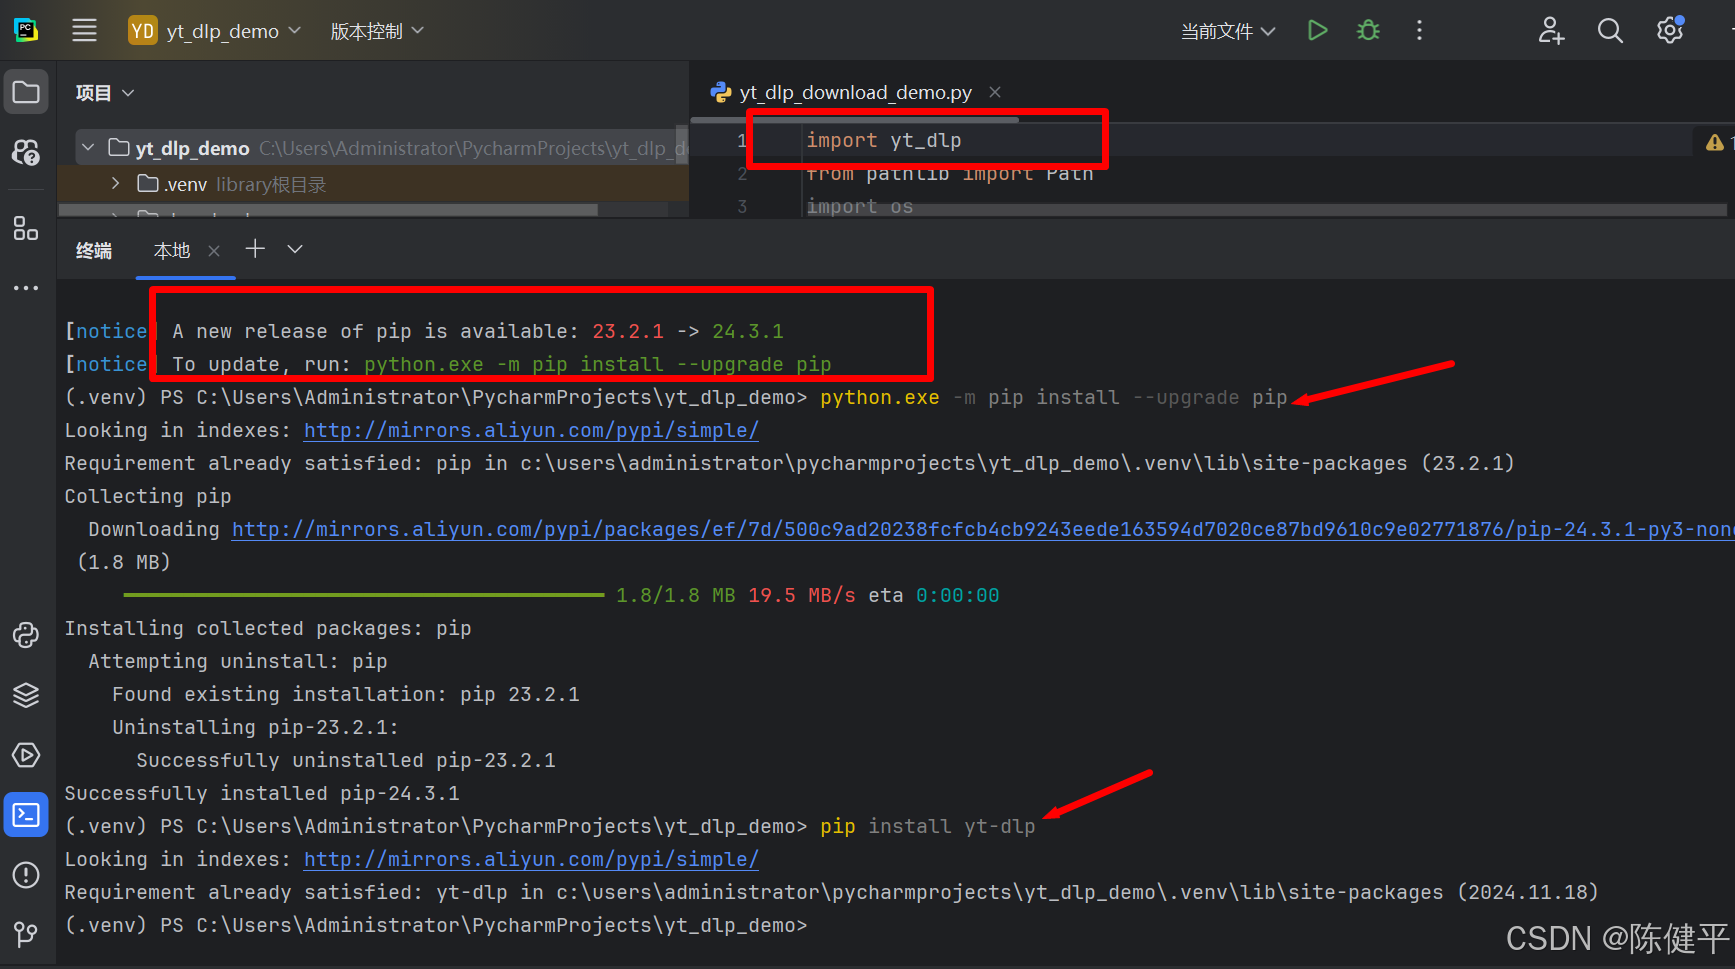Open the Services tool window icon

coord(26,755)
